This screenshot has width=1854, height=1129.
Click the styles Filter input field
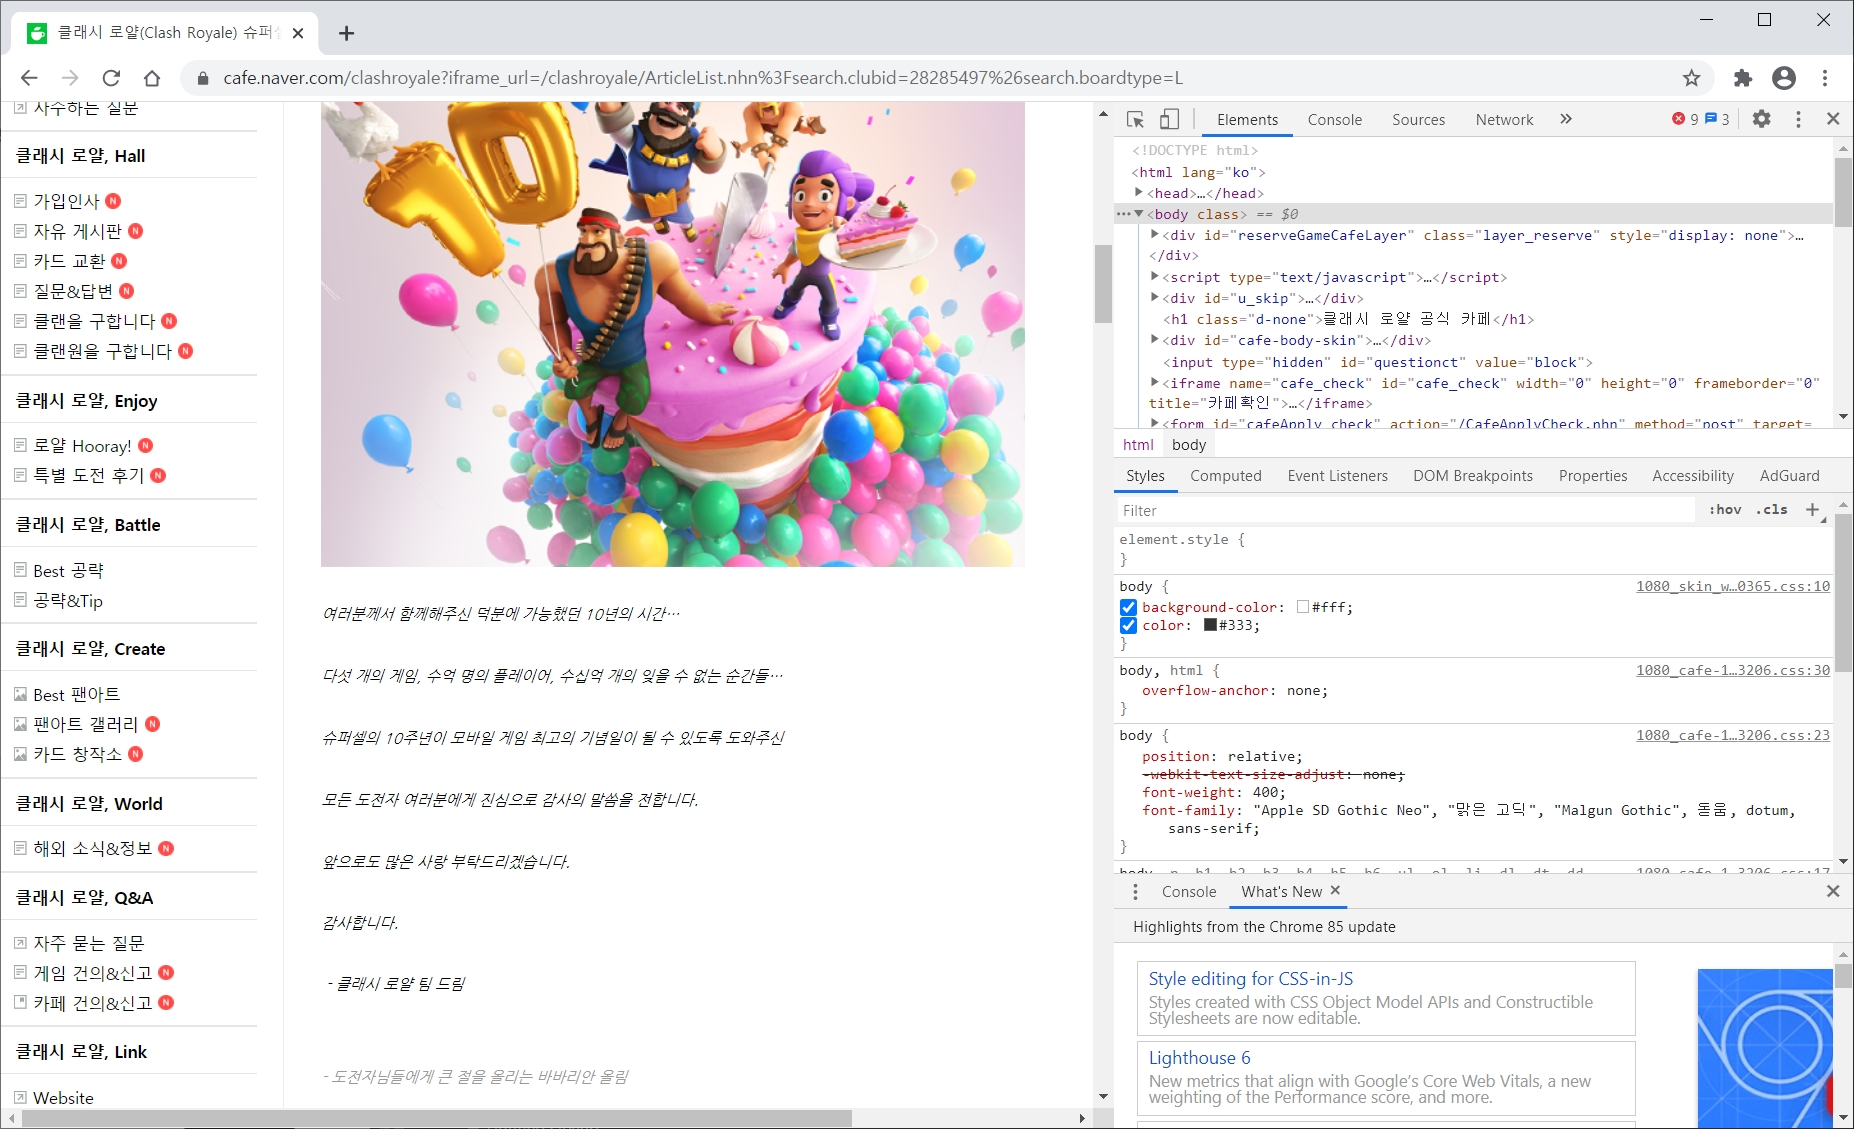[1405, 510]
